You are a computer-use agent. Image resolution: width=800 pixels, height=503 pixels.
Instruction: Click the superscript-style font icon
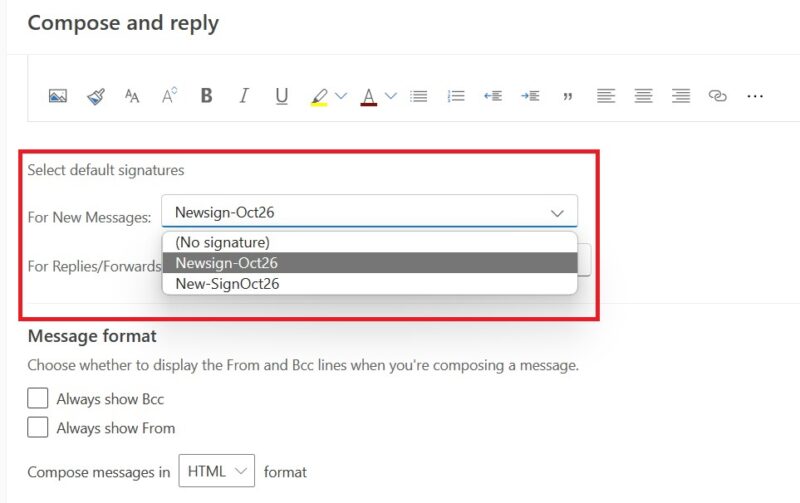(169, 95)
